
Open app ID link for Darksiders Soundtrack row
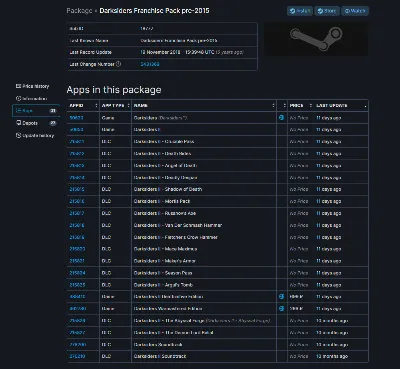click(x=77, y=345)
